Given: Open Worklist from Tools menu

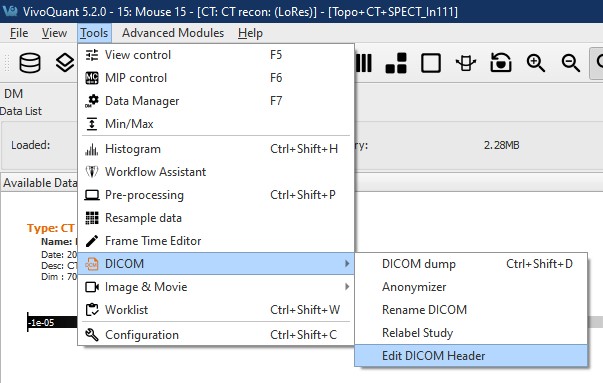Looking at the screenshot, I should click(x=216, y=310).
